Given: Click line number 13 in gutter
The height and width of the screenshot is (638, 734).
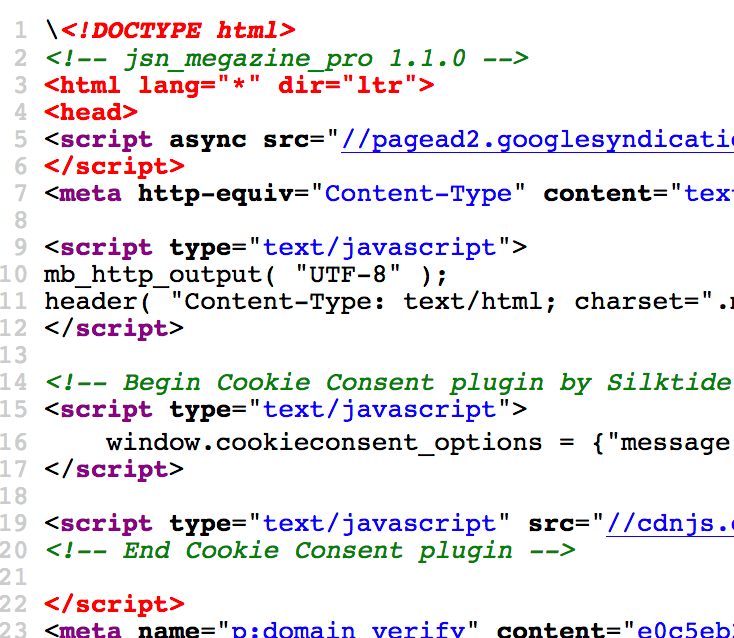Looking at the screenshot, I should point(14,355).
